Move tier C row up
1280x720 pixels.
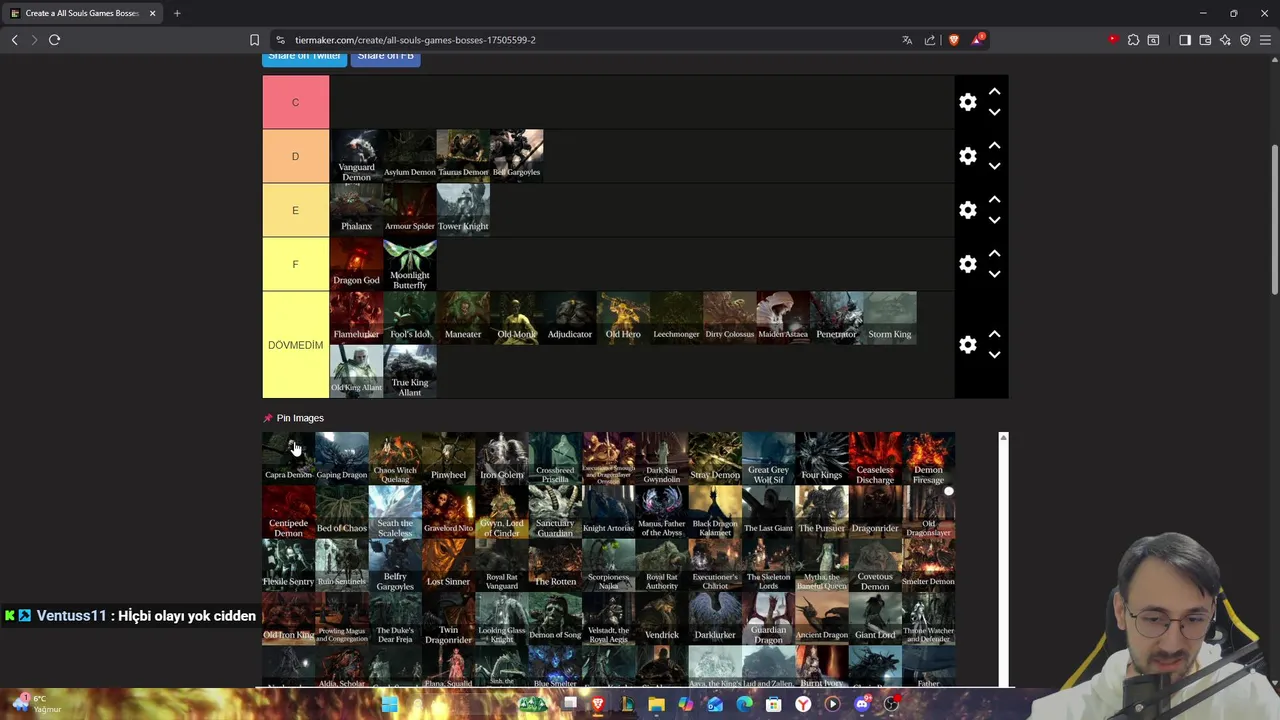point(994,91)
